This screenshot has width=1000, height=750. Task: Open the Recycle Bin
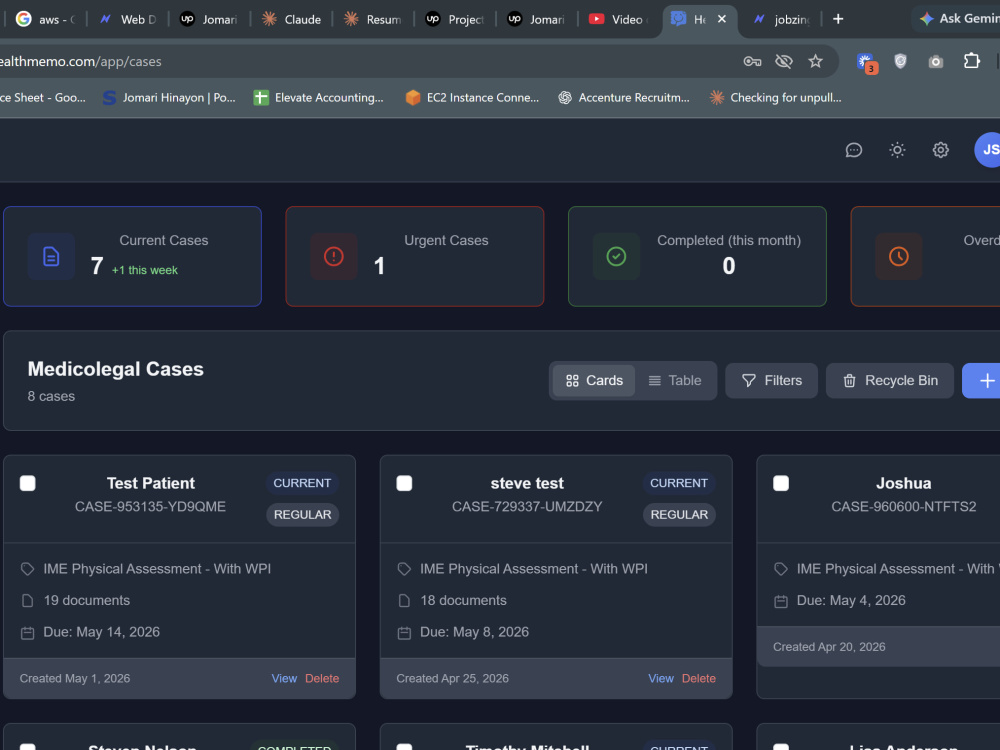coord(890,381)
